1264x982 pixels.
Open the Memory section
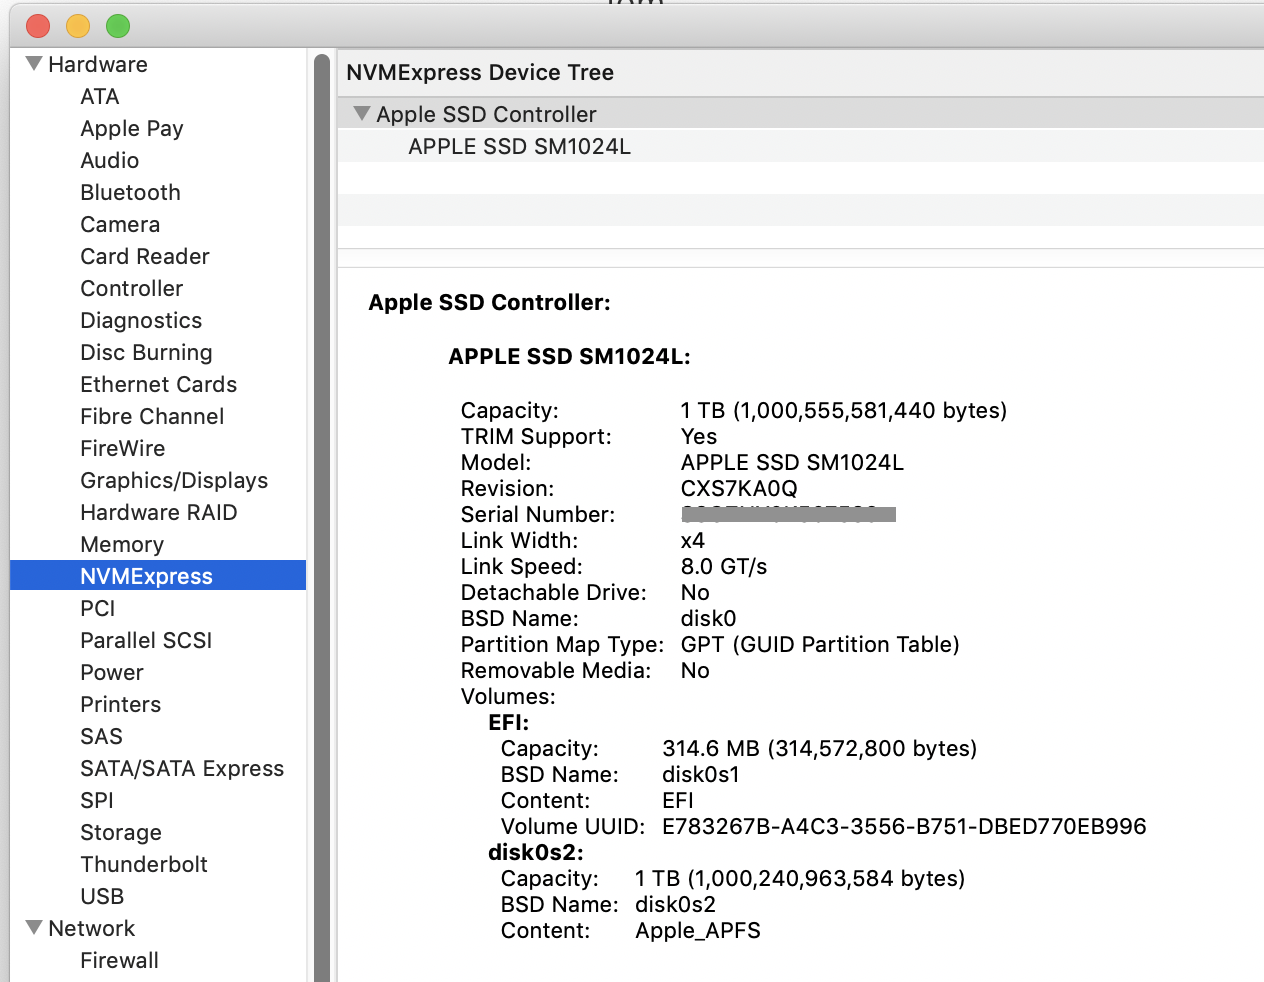point(122,544)
